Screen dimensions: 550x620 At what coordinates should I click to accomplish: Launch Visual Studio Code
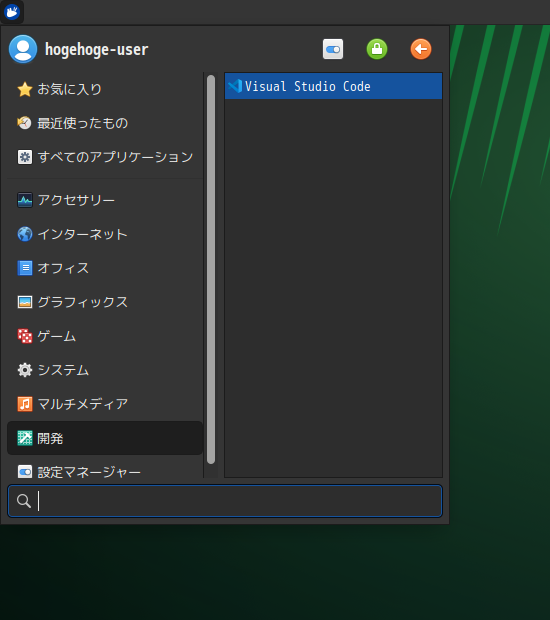333,86
